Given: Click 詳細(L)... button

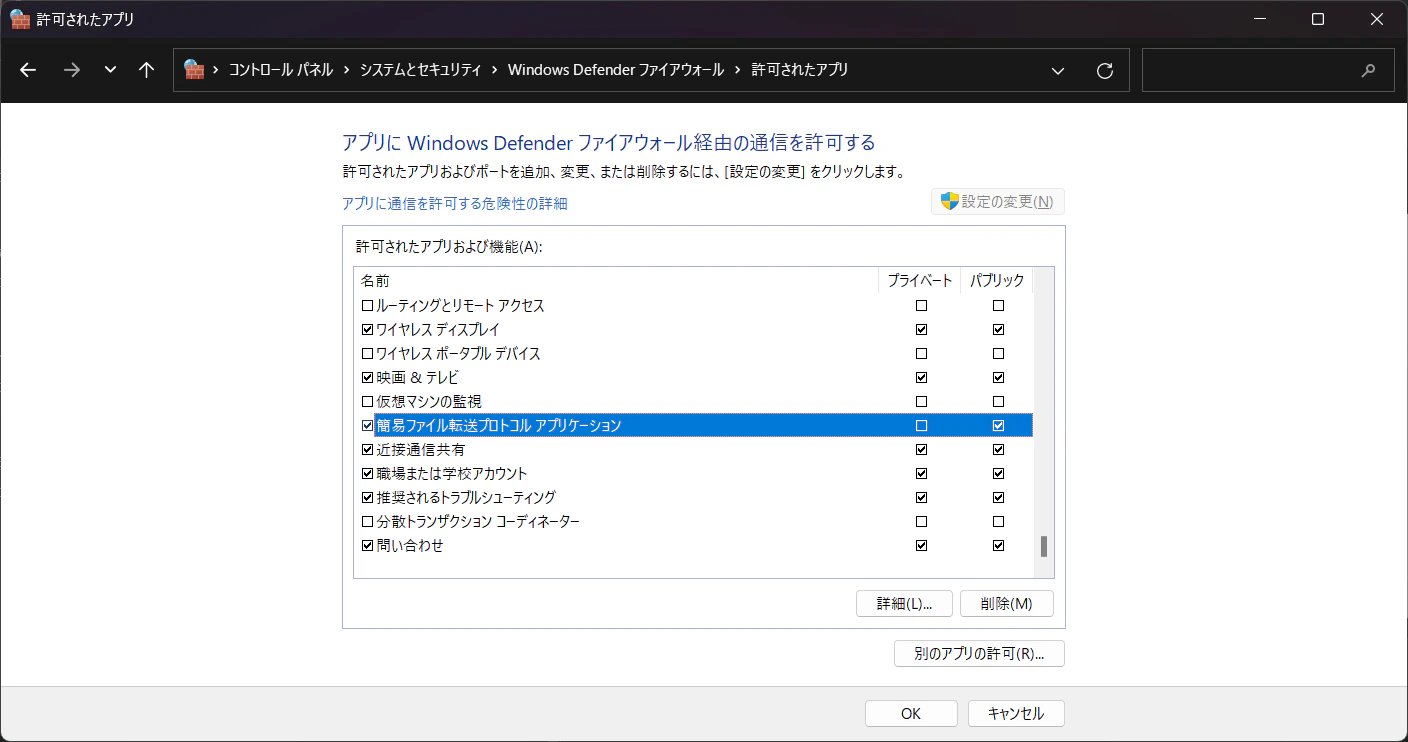Looking at the screenshot, I should click(x=905, y=604).
